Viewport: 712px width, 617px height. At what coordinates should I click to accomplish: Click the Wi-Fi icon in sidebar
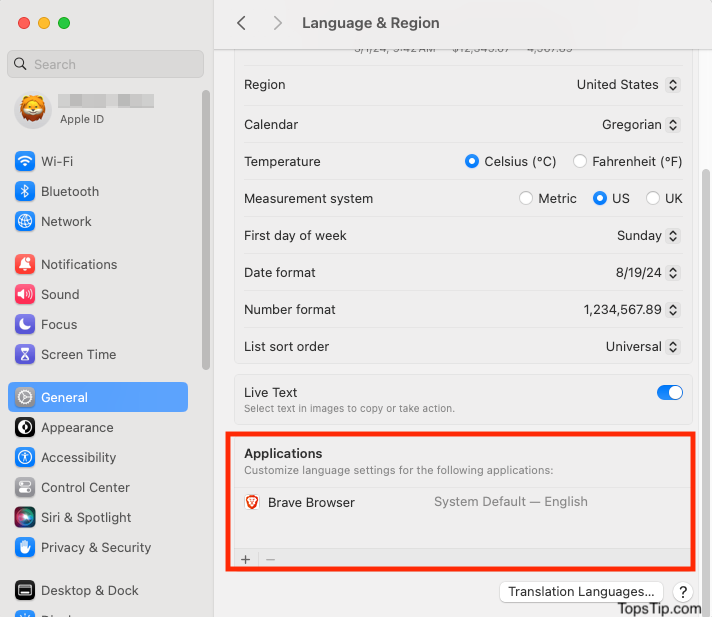[25, 161]
